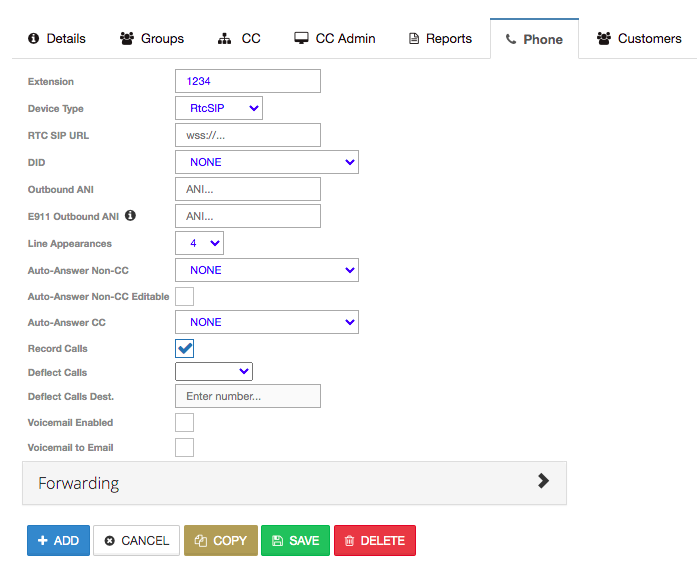The width and height of the screenshot is (697, 564).
Task: Click the x-circle icon on the CANCEL button
Action: [109, 540]
